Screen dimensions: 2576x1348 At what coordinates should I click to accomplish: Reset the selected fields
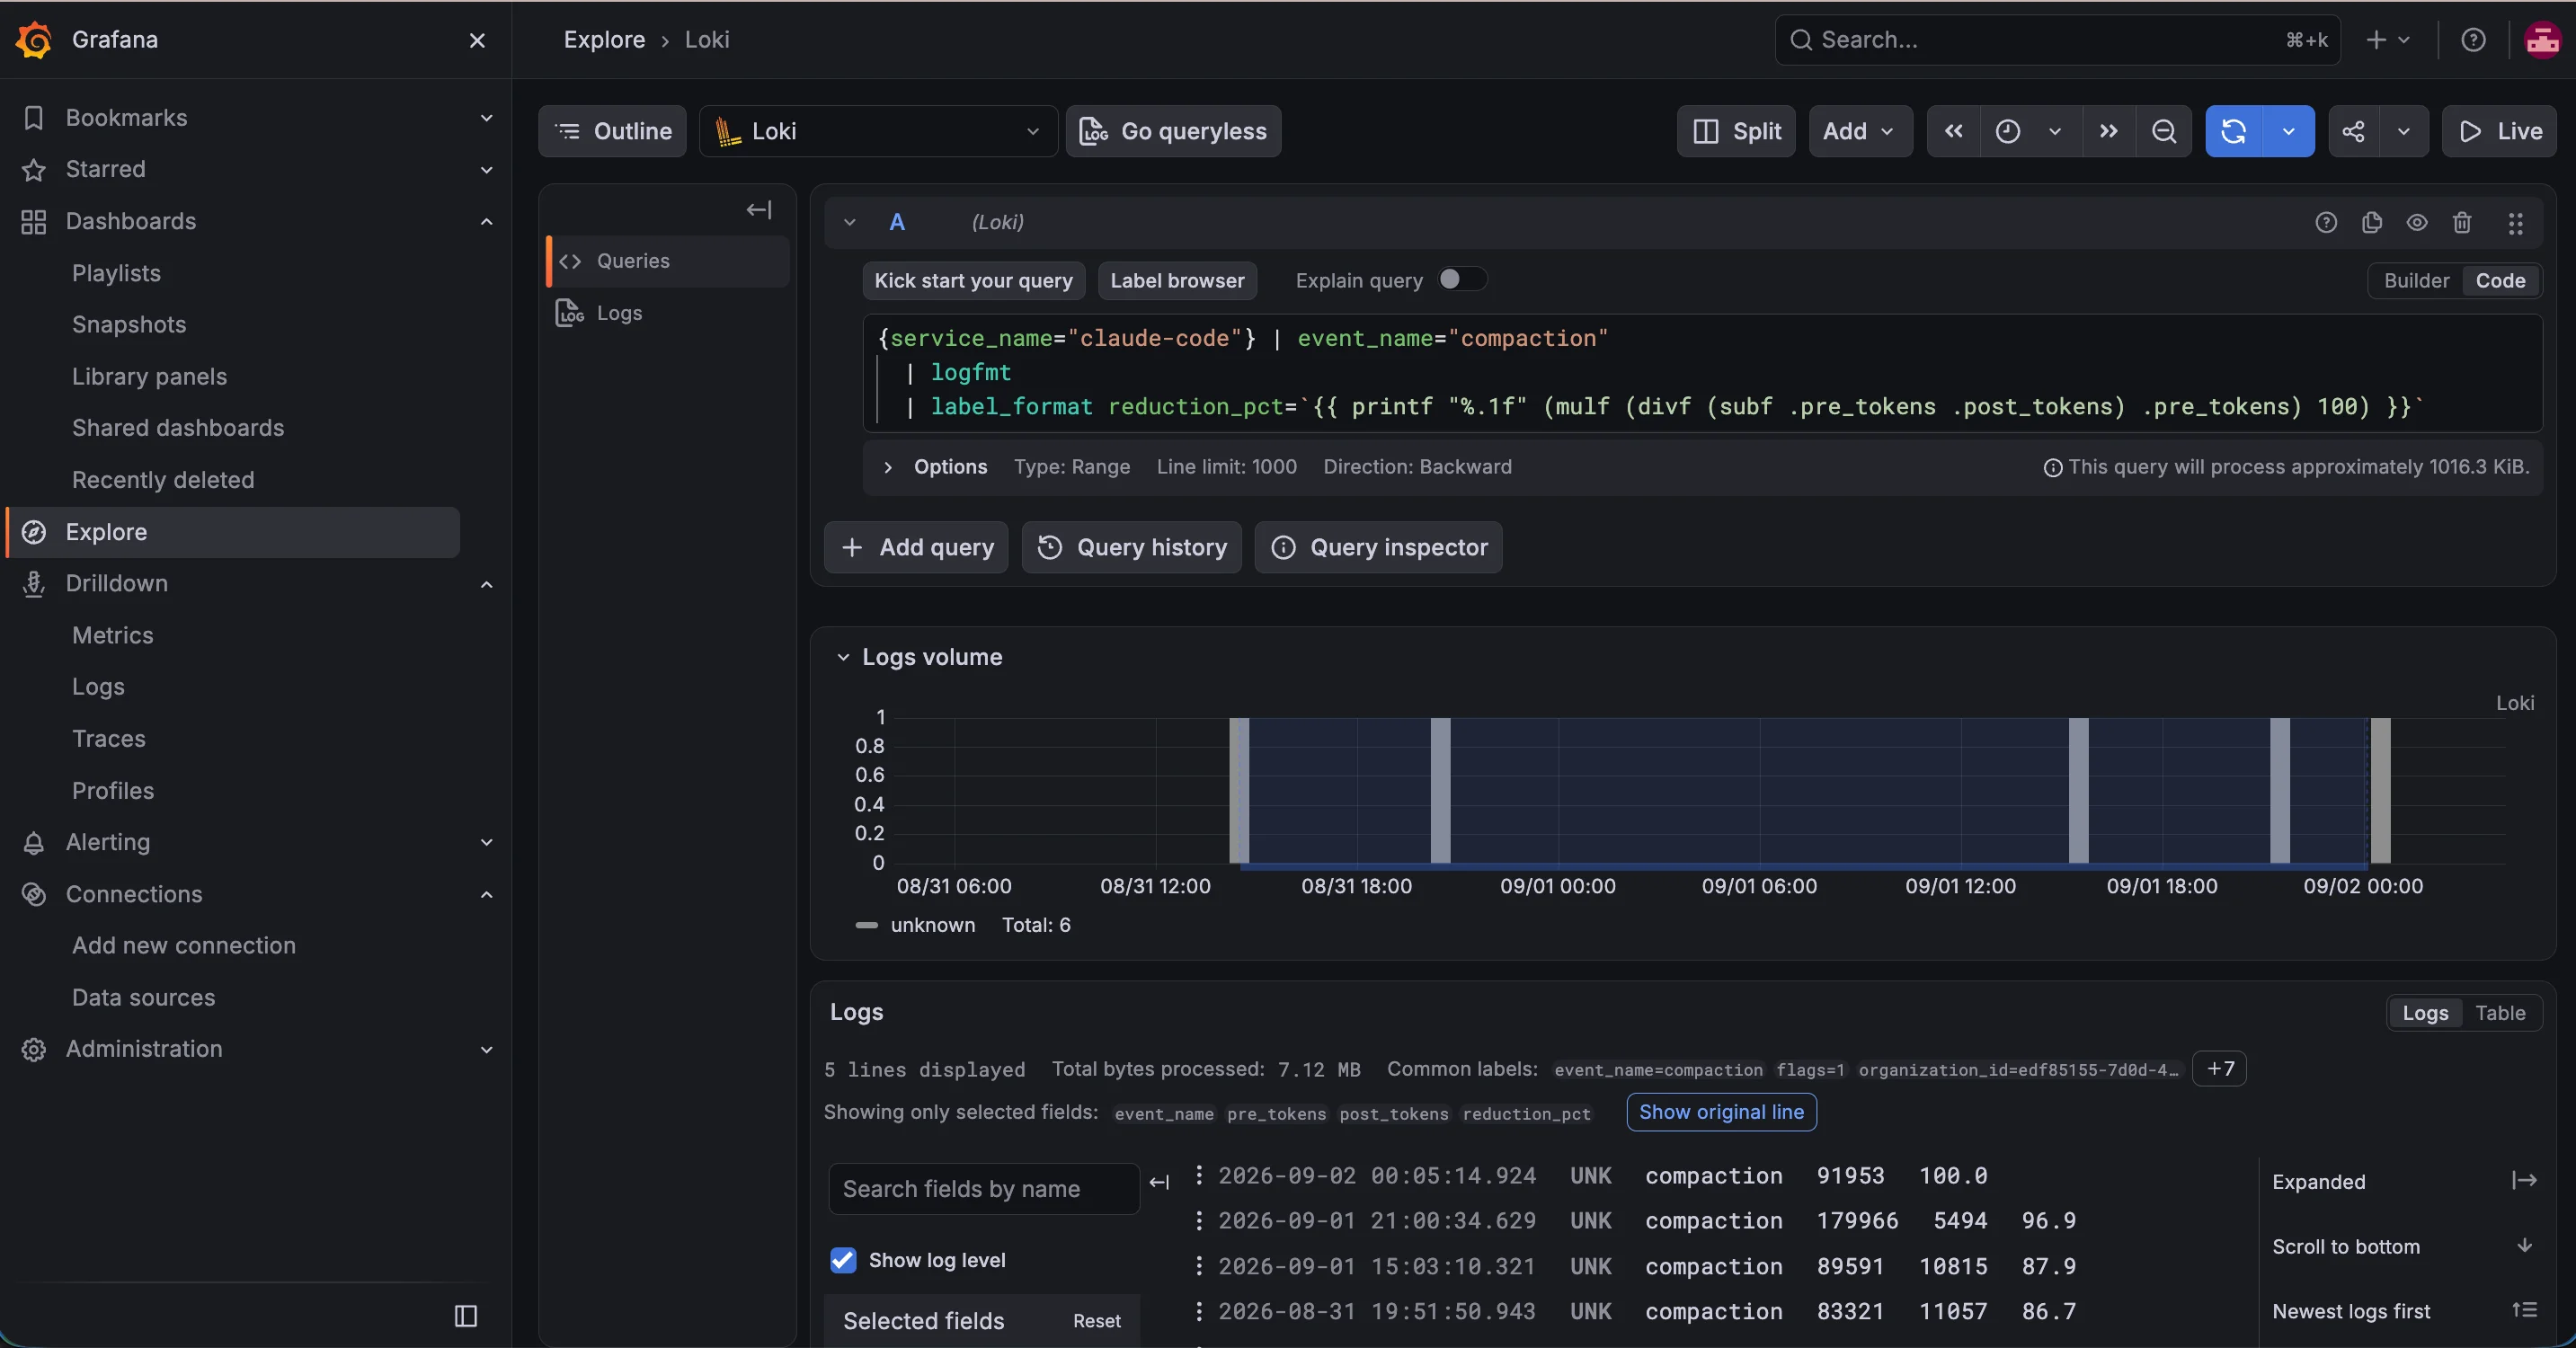coord(1096,1321)
